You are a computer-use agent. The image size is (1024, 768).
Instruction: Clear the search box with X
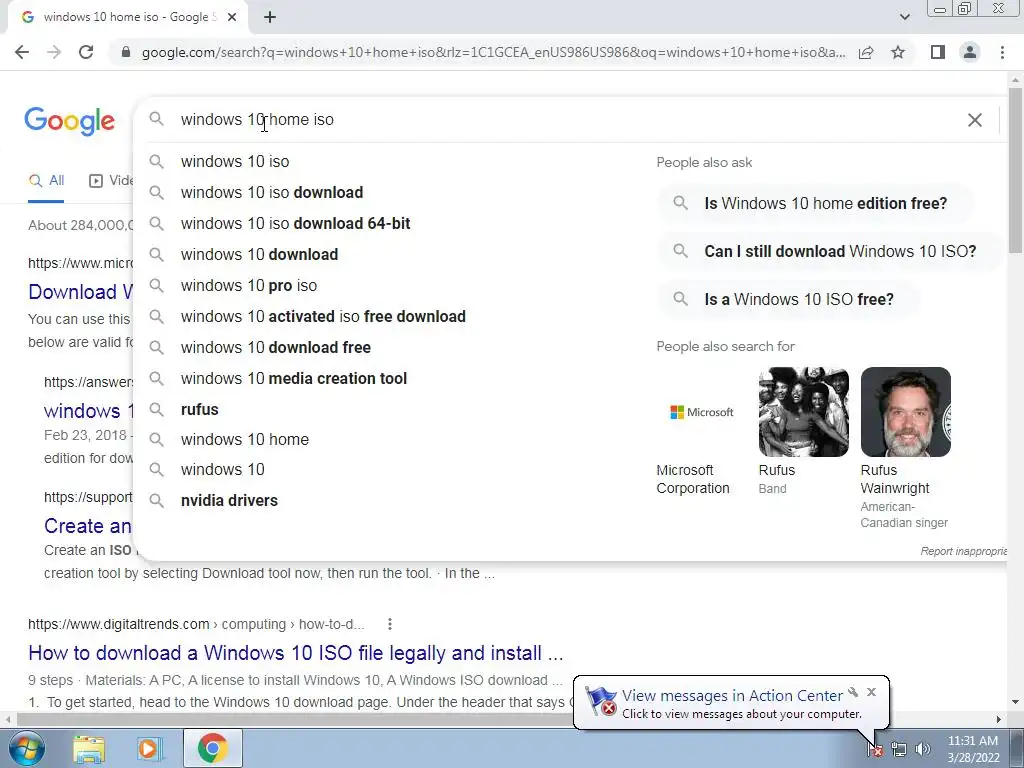point(974,120)
